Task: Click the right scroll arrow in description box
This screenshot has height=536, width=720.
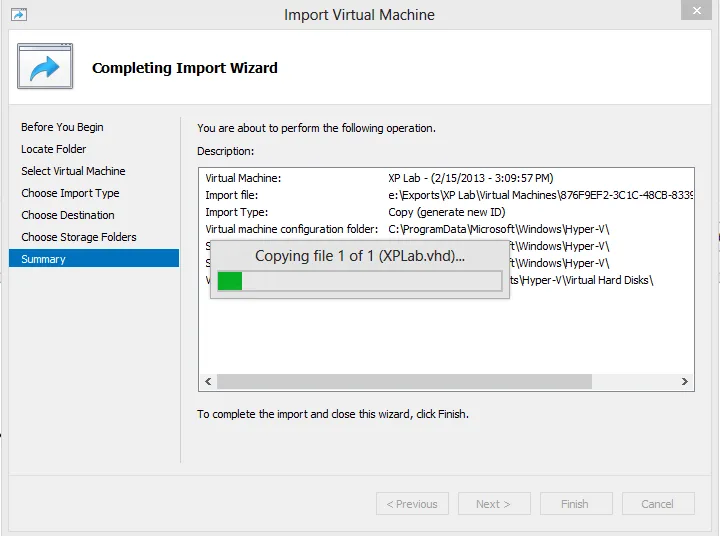Action: (x=685, y=381)
